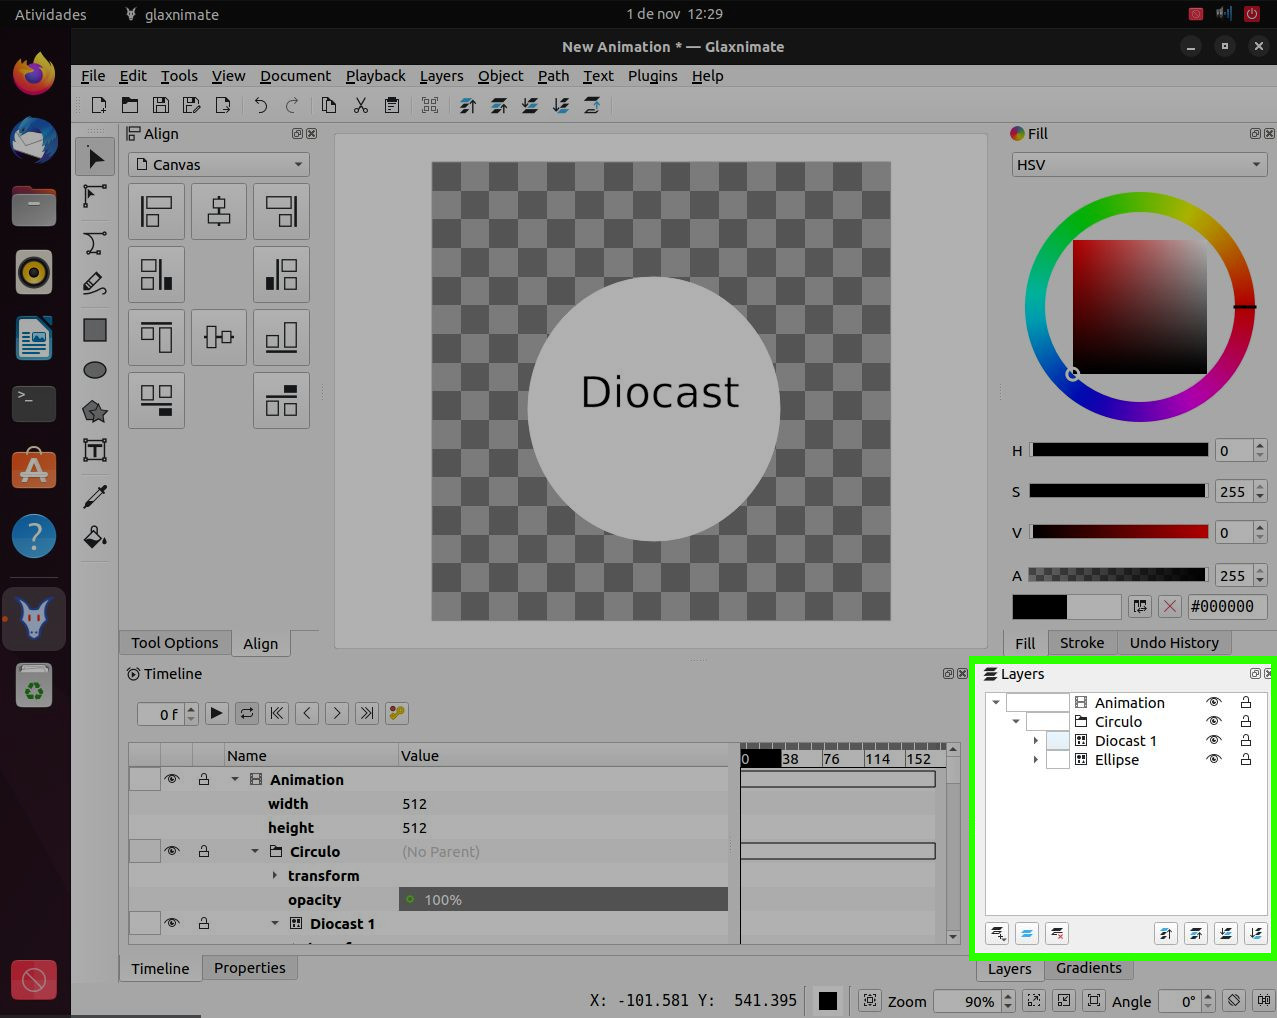1277x1018 pixels.
Task: Lock the Ellipse layer in Layers panel
Action: click(1246, 760)
